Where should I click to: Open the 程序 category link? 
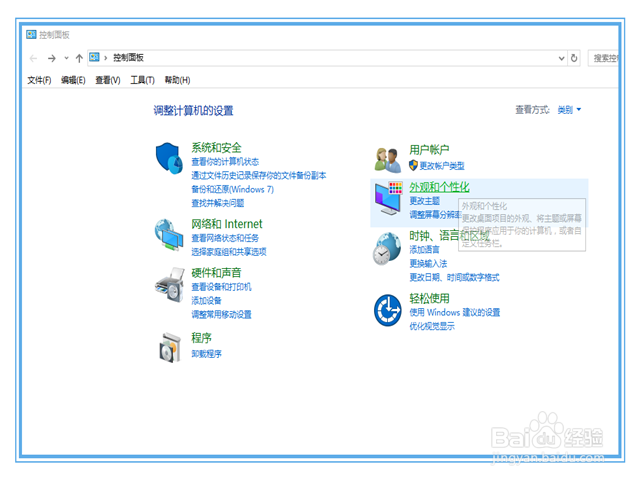point(201,338)
